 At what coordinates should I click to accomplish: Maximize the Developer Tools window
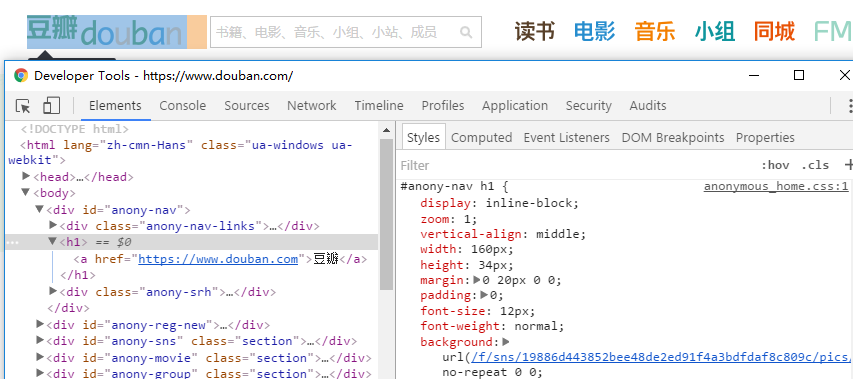coord(799,75)
